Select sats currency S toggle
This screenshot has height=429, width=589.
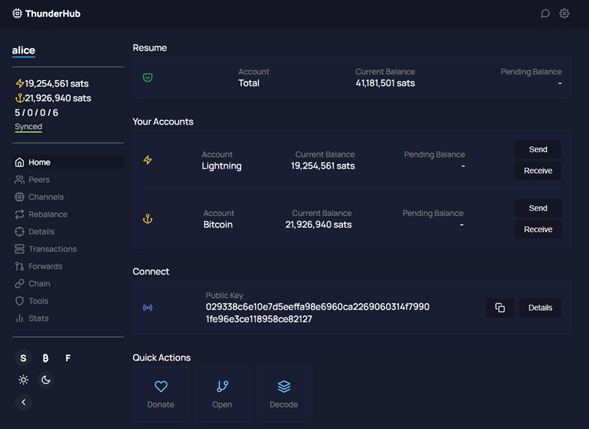pyautogui.click(x=23, y=358)
